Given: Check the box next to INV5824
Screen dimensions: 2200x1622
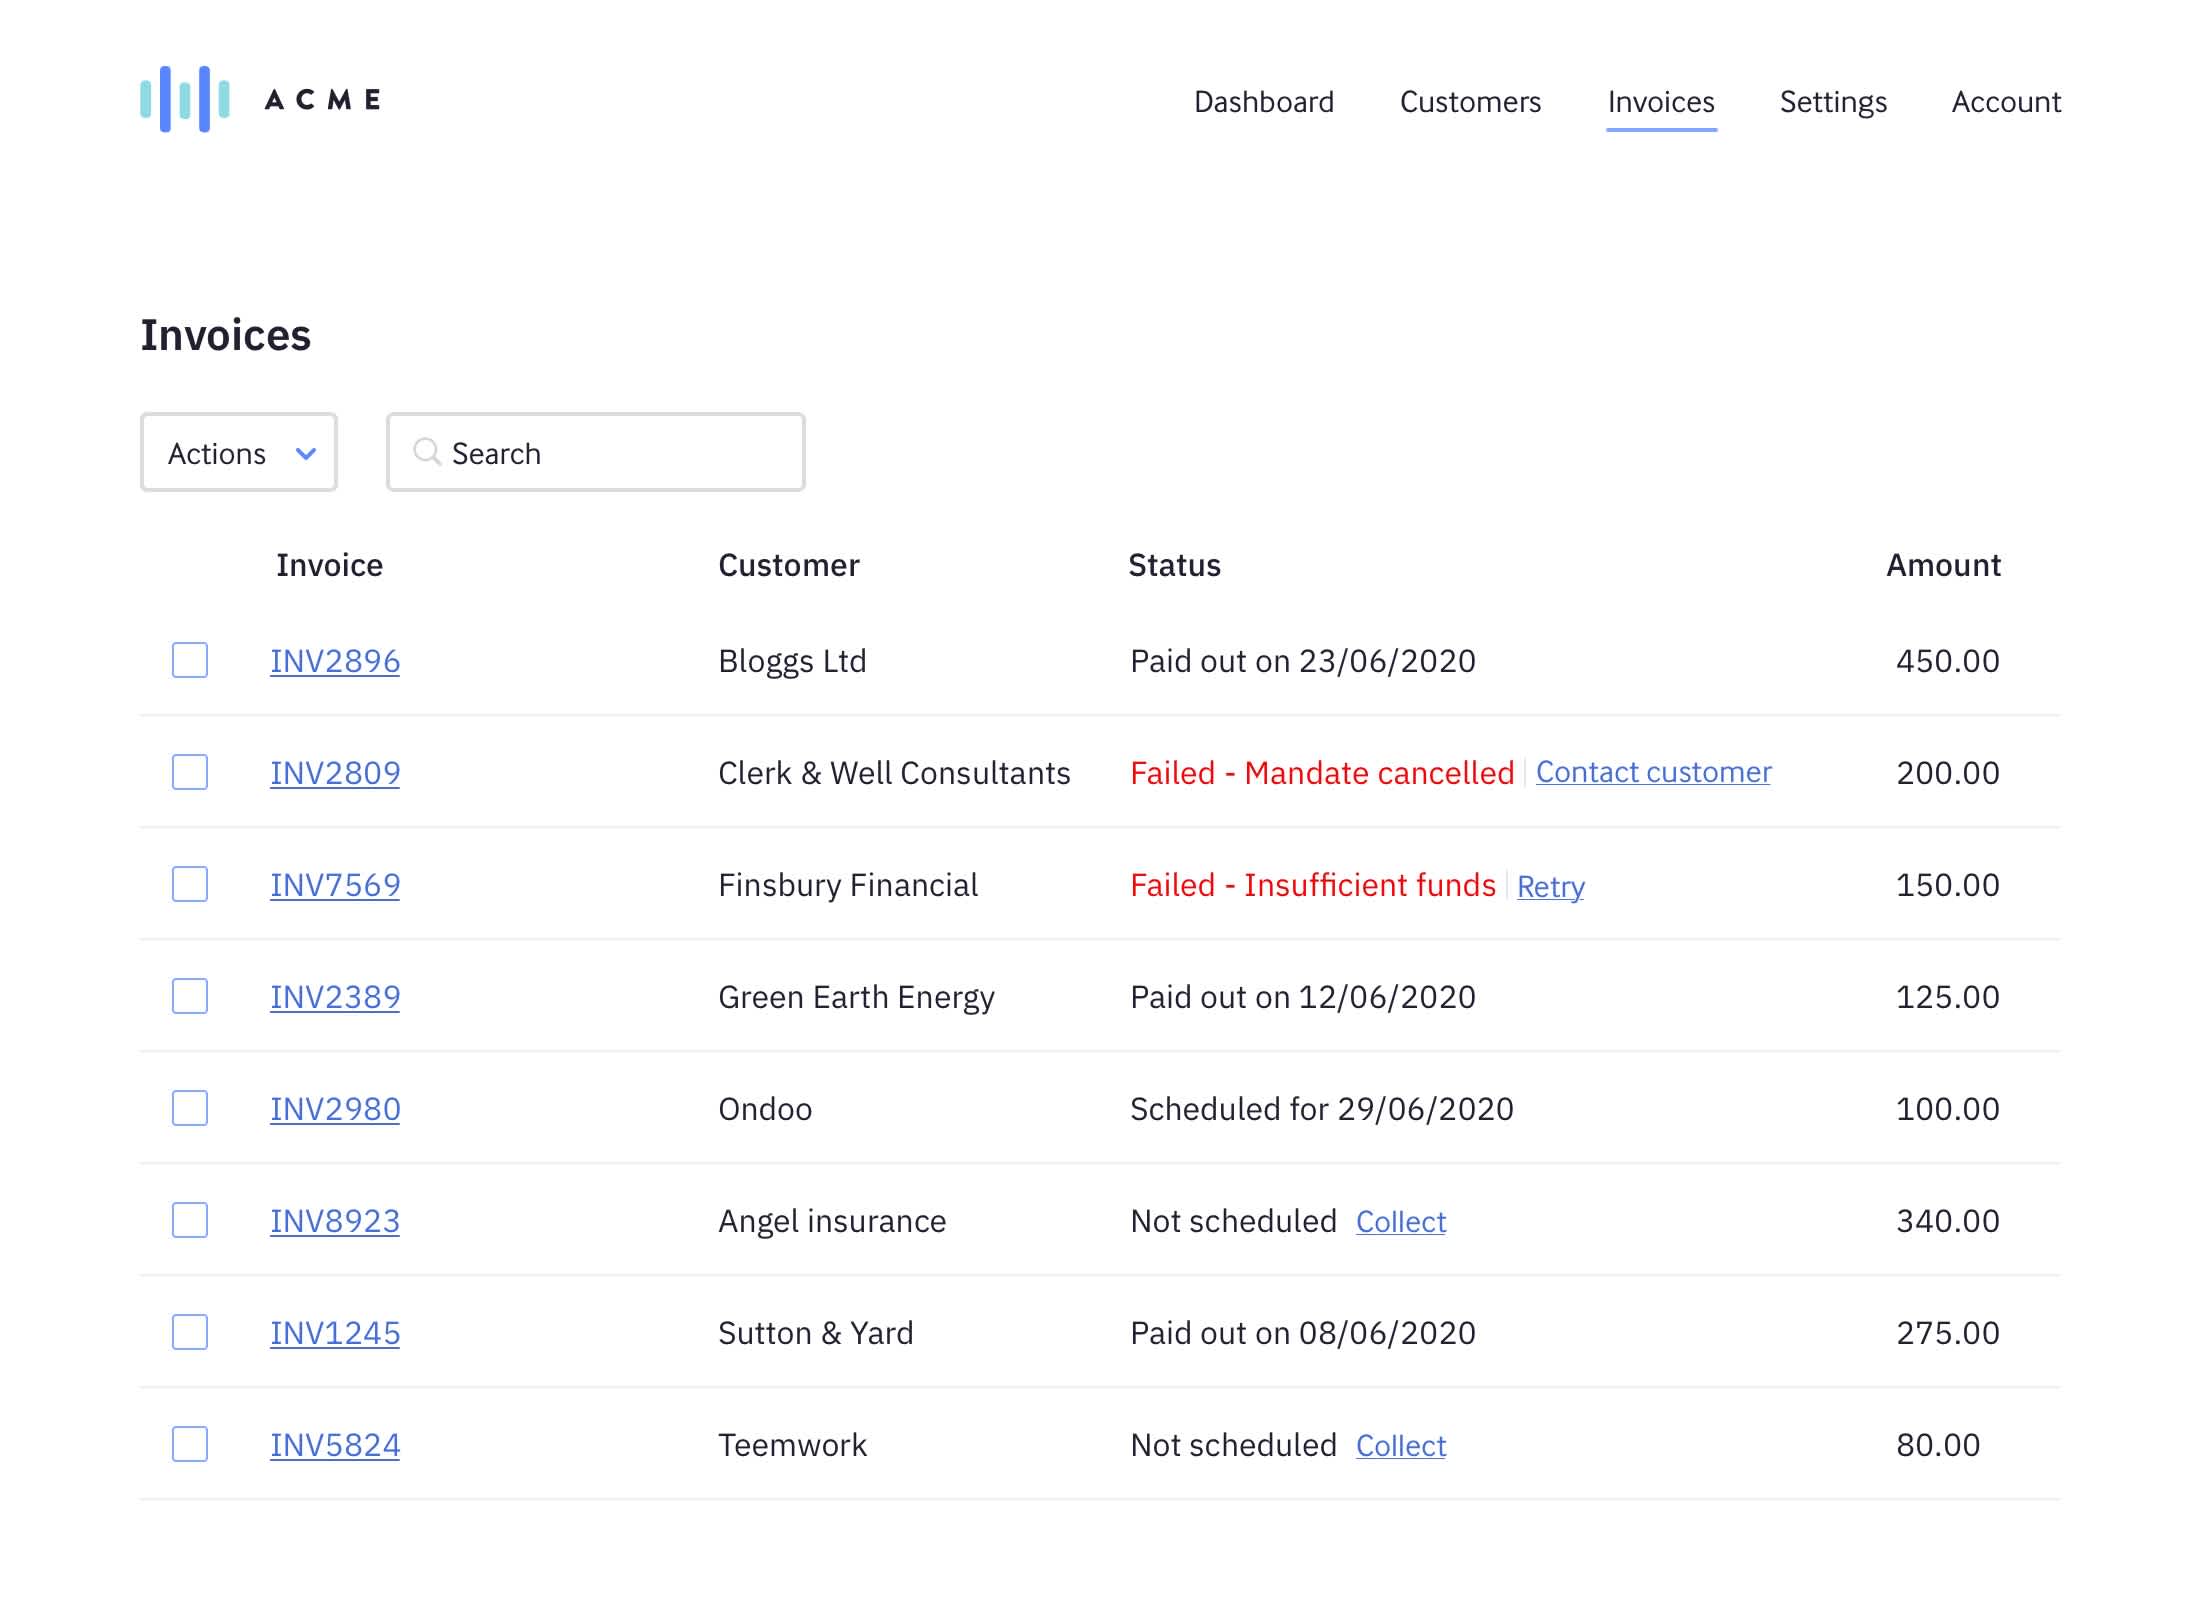Looking at the screenshot, I should (190, 1444).
